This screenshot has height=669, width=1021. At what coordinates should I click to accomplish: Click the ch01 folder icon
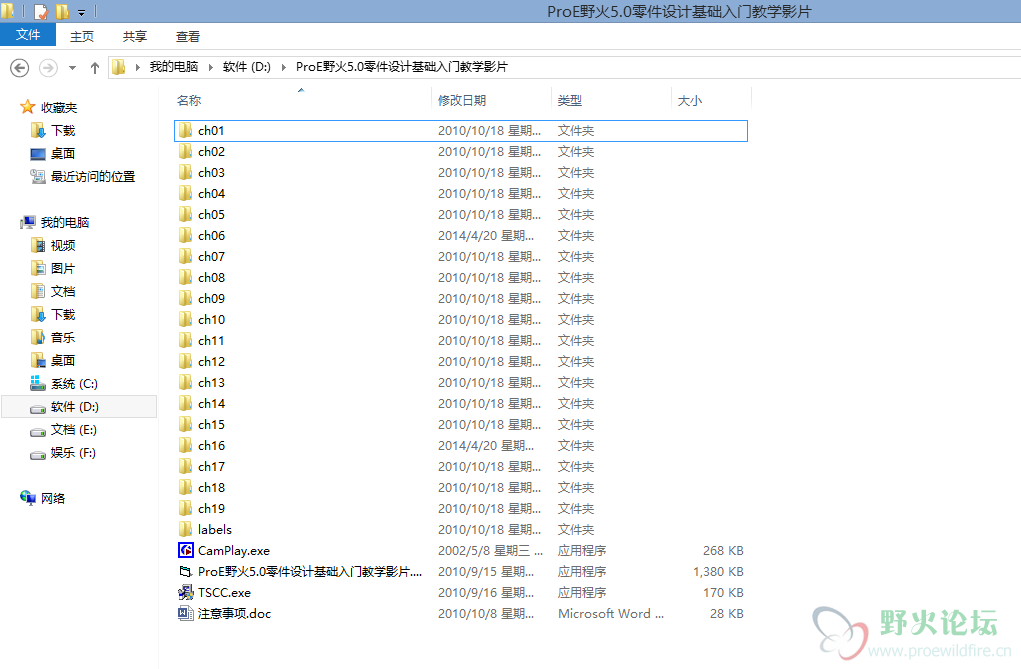186,130
